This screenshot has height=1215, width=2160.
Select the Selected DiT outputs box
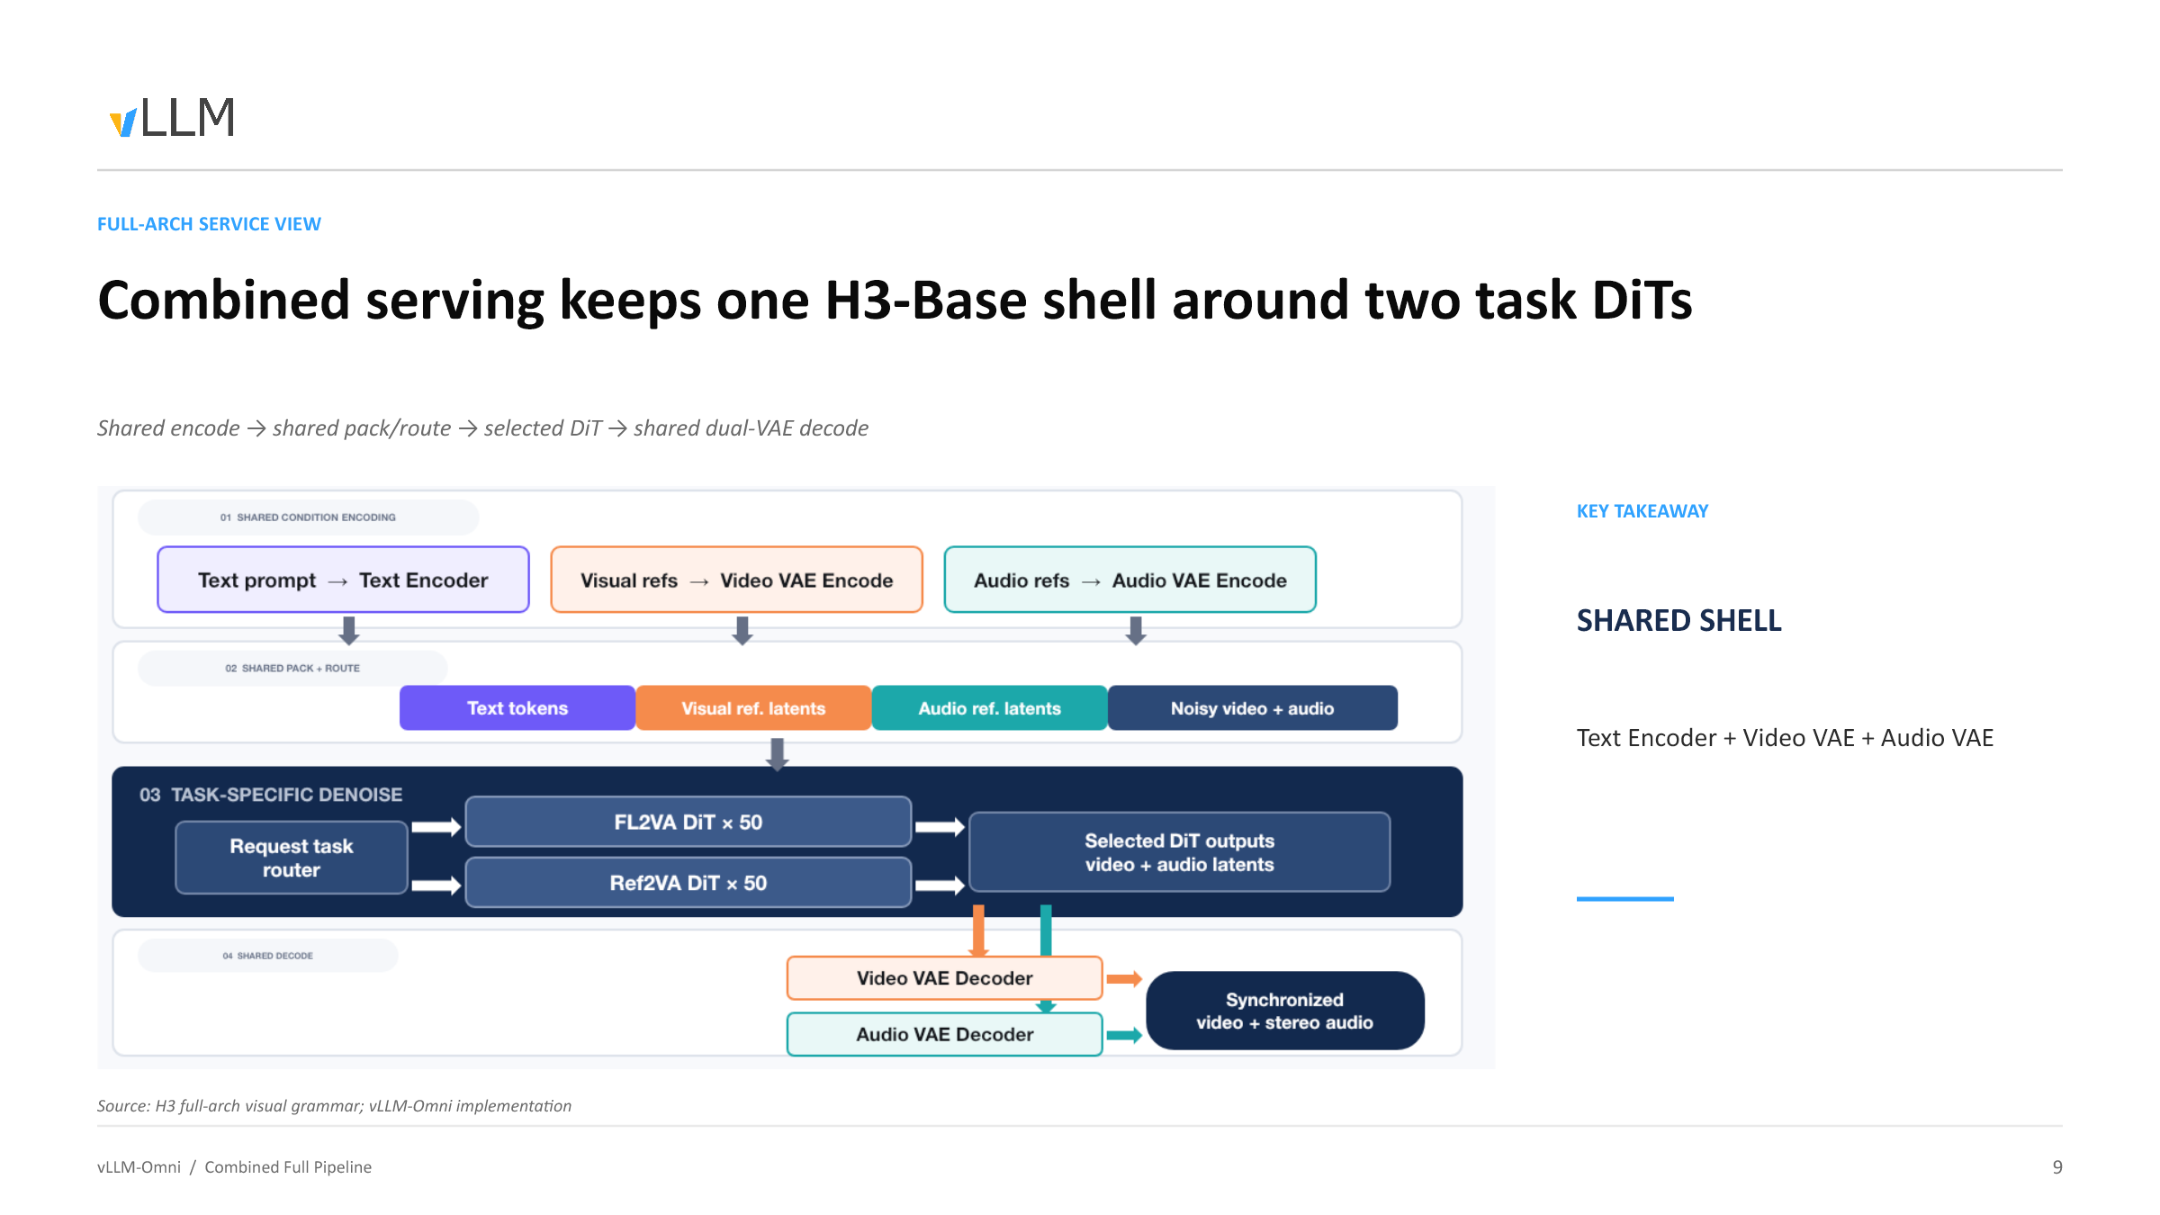[x=1179, y=852]
